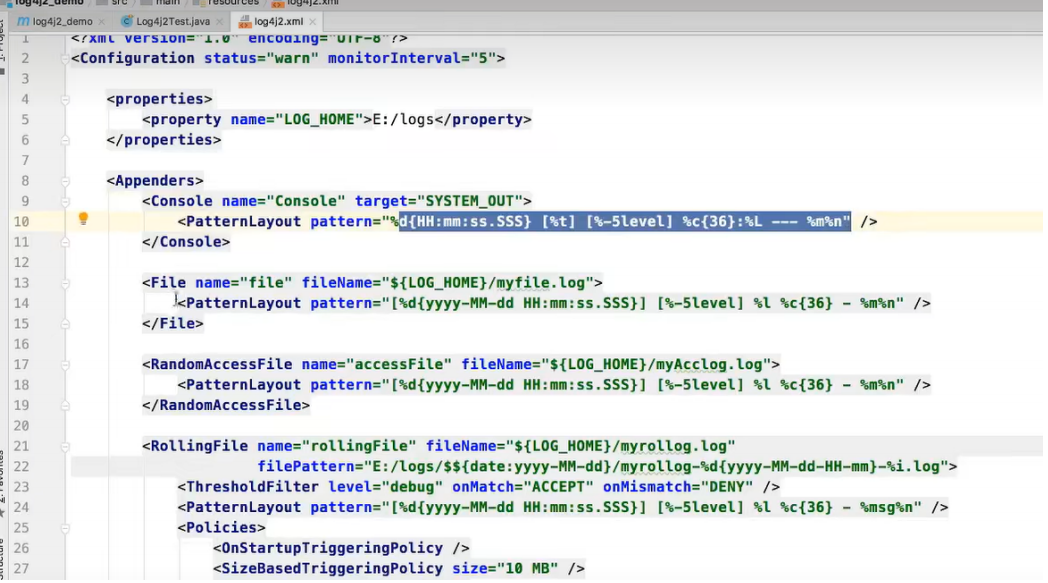Image resolution: width=1048 pixels, height=583 pixels.
Task: Click the level="debug" attribute
Action: tap(385, 487)
